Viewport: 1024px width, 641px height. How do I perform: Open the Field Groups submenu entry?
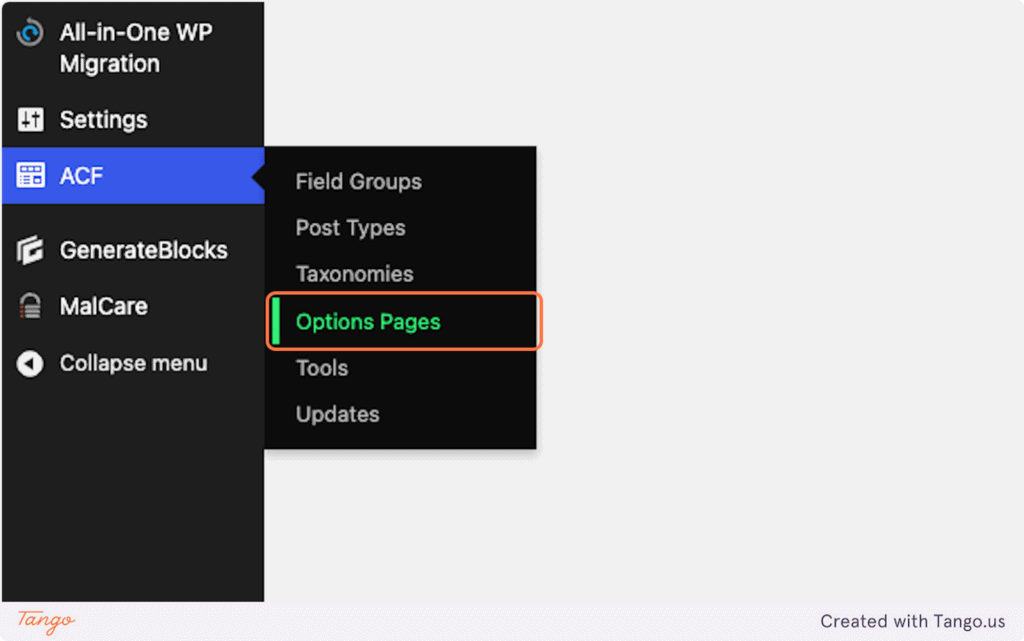[x=358, y=182]
